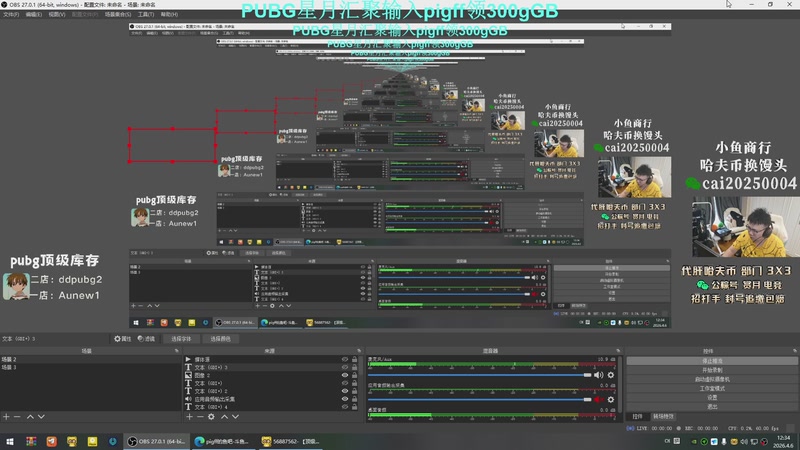Click the 应用音频输出采集 volume slider
This screenshot has width=800, height=450.
[480, 399]
